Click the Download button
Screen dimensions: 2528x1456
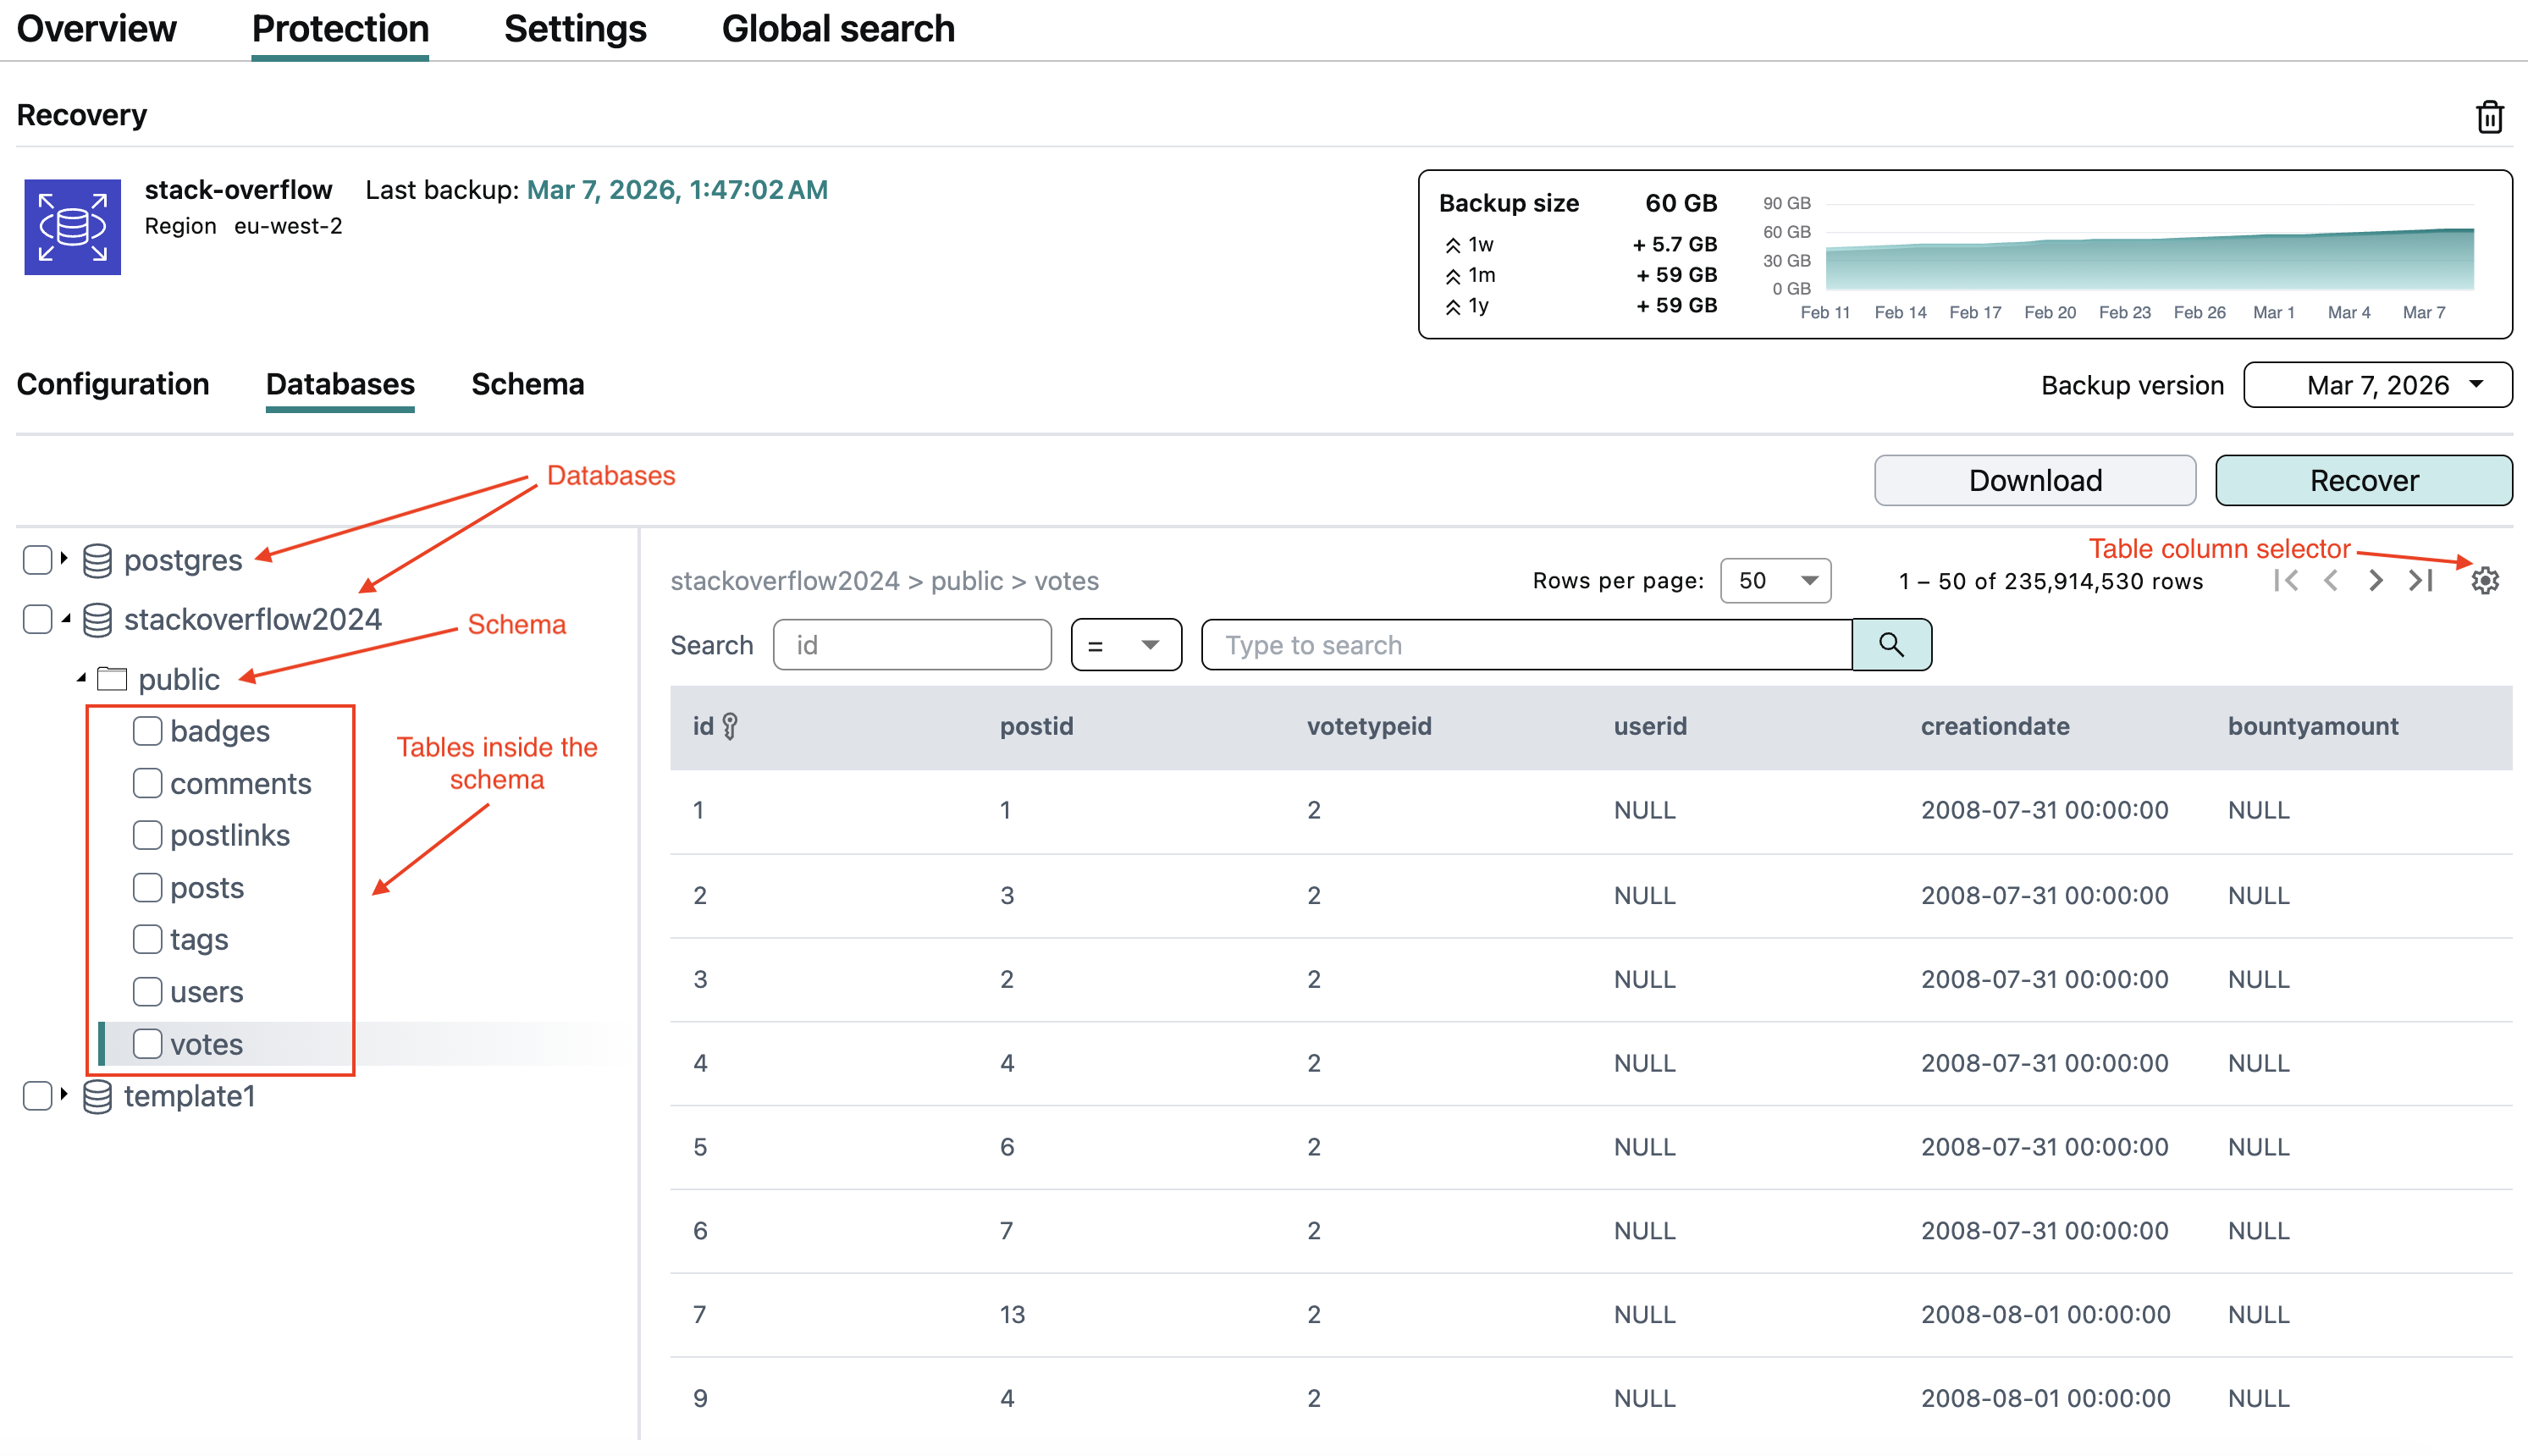2034,481
